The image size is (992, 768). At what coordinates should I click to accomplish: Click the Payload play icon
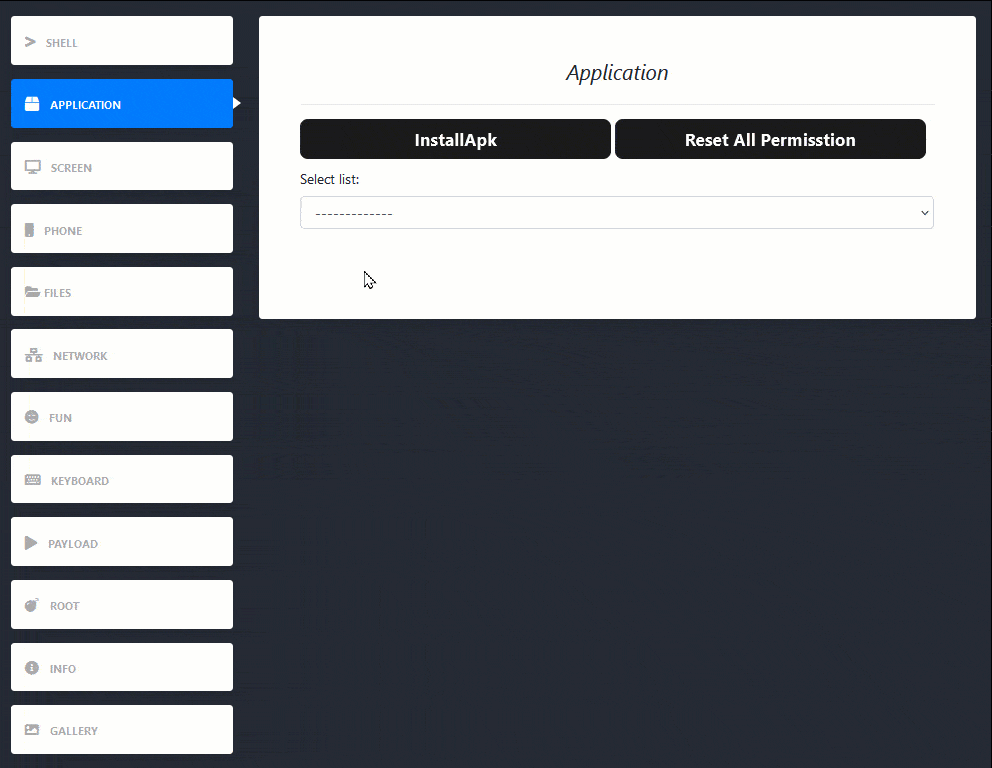pos(31,543)
